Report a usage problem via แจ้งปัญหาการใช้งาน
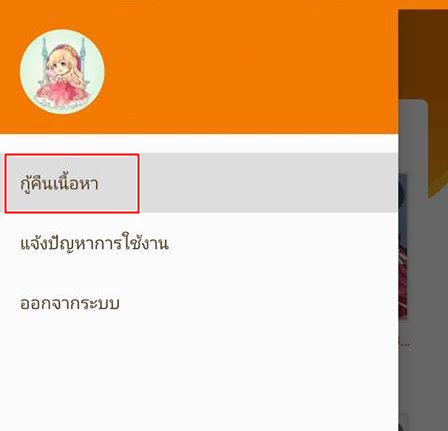This screenshot has width=448, height=431. (x=94, y=243)
